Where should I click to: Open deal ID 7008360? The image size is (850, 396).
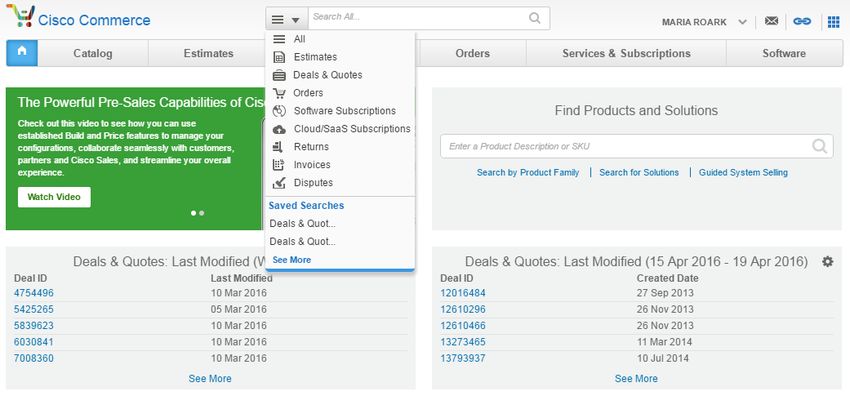(x=34, y=358)
